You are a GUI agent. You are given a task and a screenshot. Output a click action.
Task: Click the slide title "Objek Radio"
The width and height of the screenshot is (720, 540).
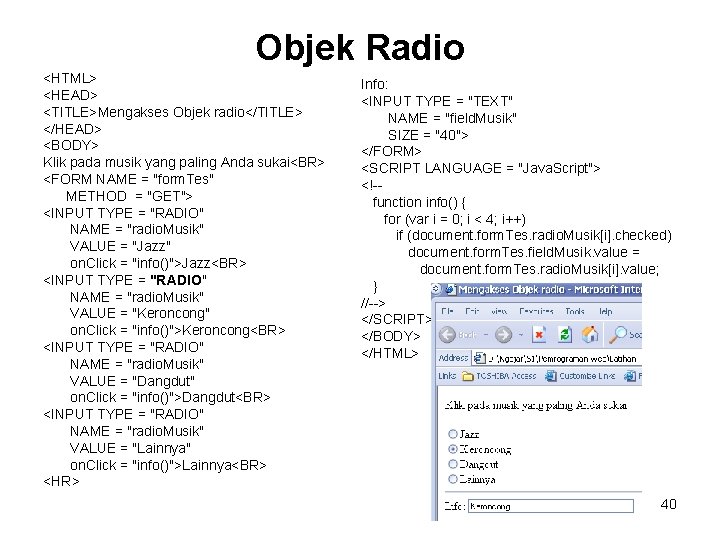360,48
